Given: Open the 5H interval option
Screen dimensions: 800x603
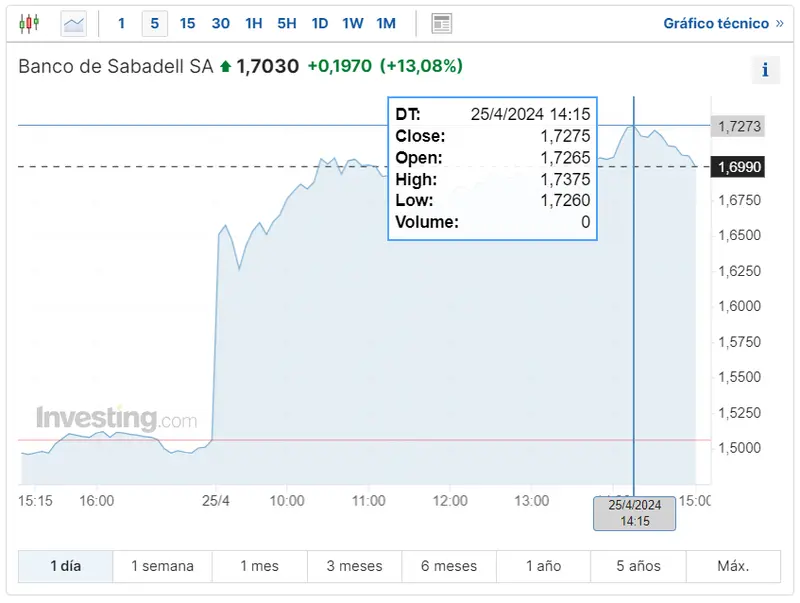Looking at the screenshot, I should click(287, 22).
